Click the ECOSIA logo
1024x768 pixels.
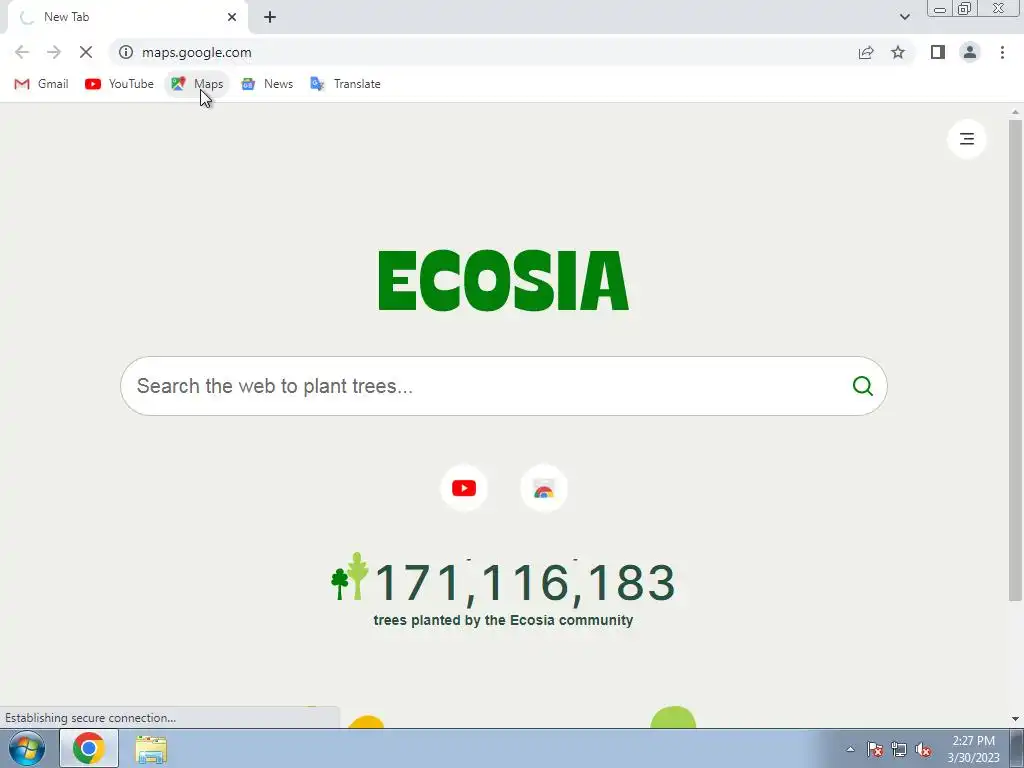pyautogui.click(x=504, y=280)
